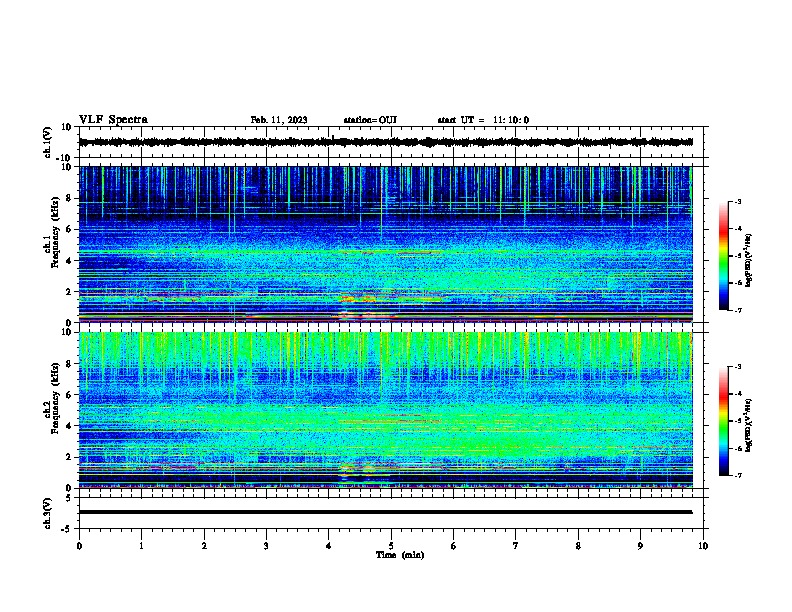Click the "start UT = 11:10:0" header text
This screenshot has height=612, width=792.
click(483, 120)
